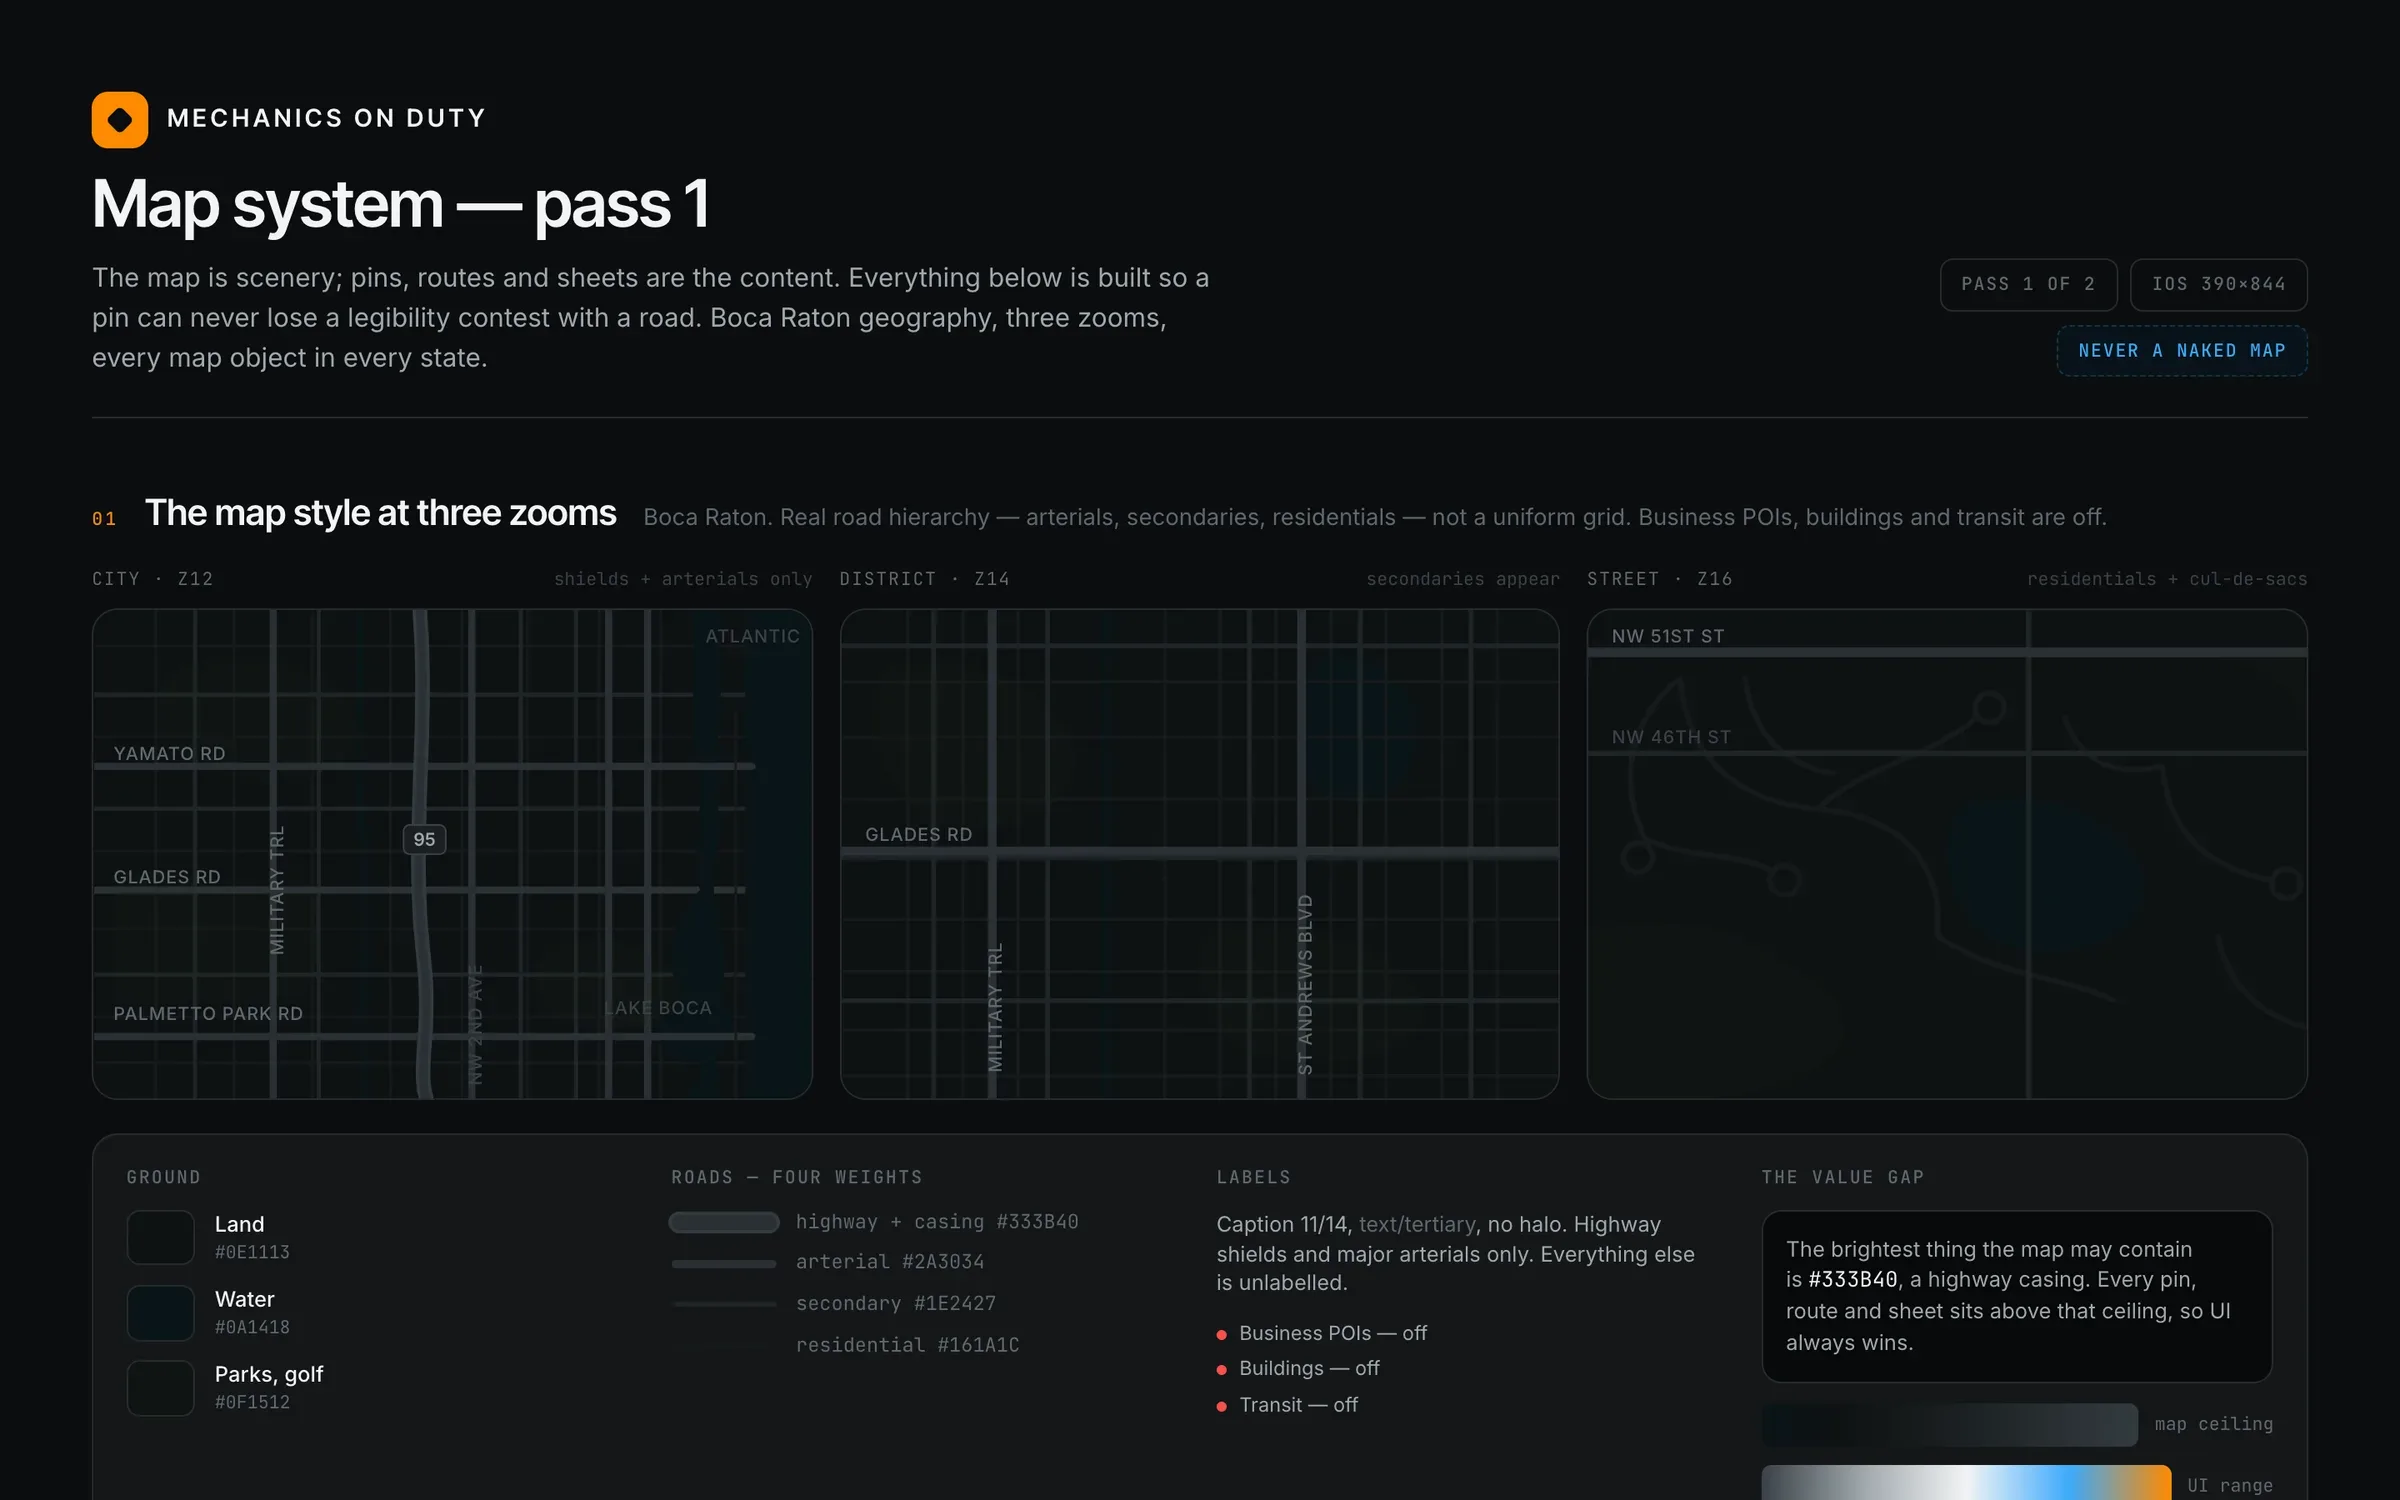Image resolution: width=2400 pixels, height=1500 pixels.
Task: Click the 'Transit — off' bullet item
Action: click(x=1287, y=1405)
